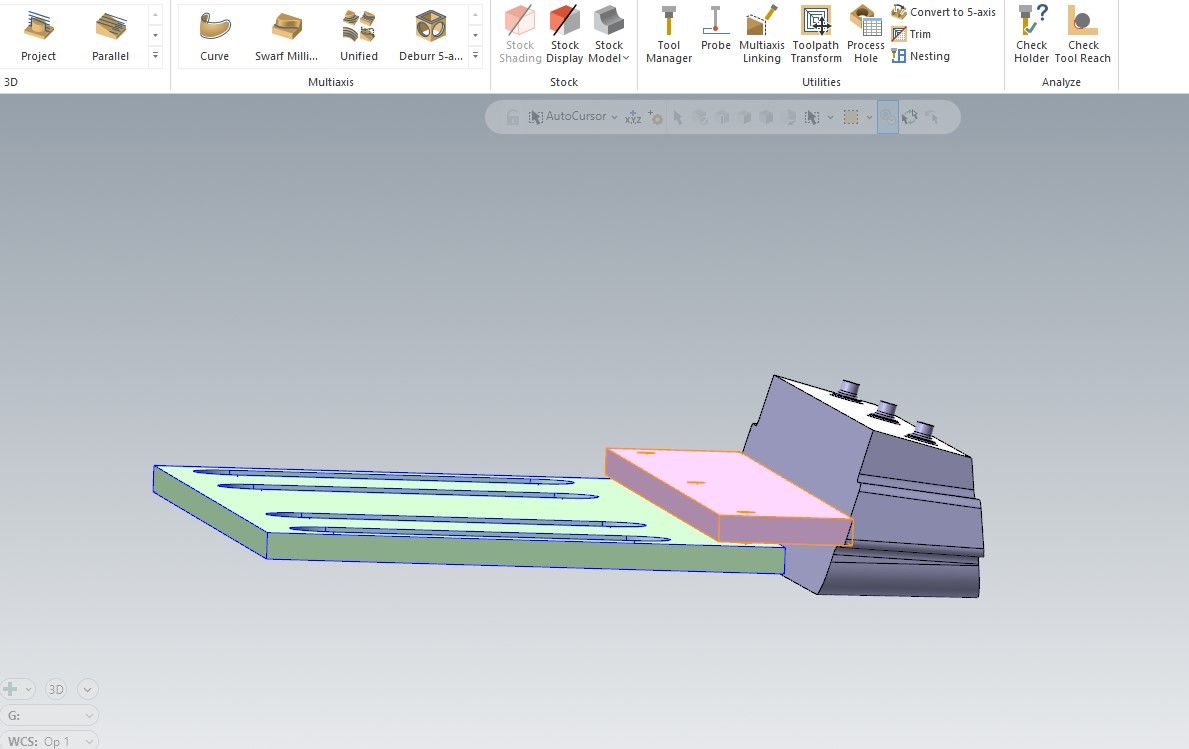Toggle Stock Display on or off
Image resolution: width=1189 pixels, height=749 pixels.
click(x=564, y=36)
